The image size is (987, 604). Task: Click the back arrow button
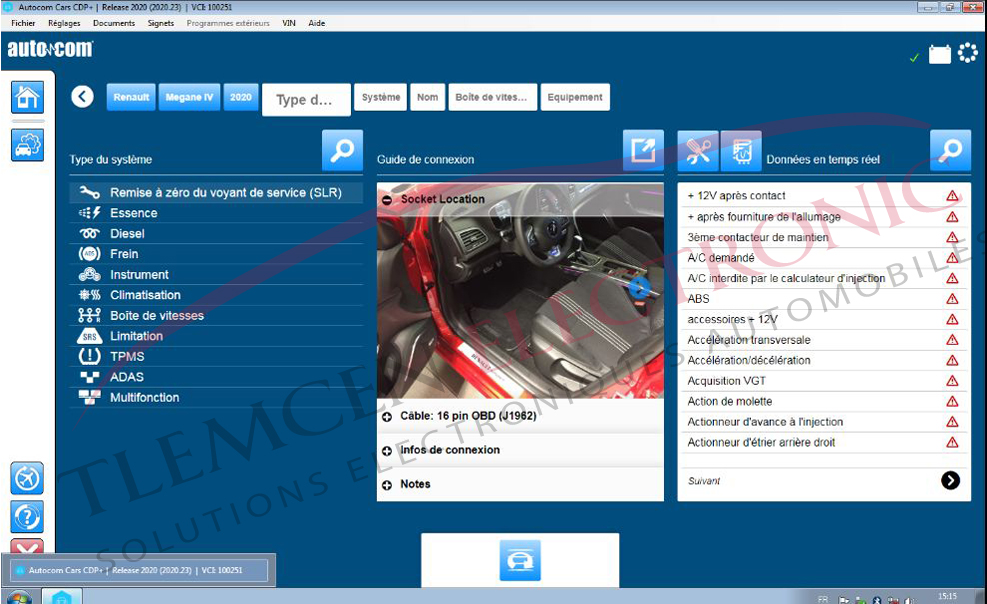pyautogui.click(x=82, y=97)
